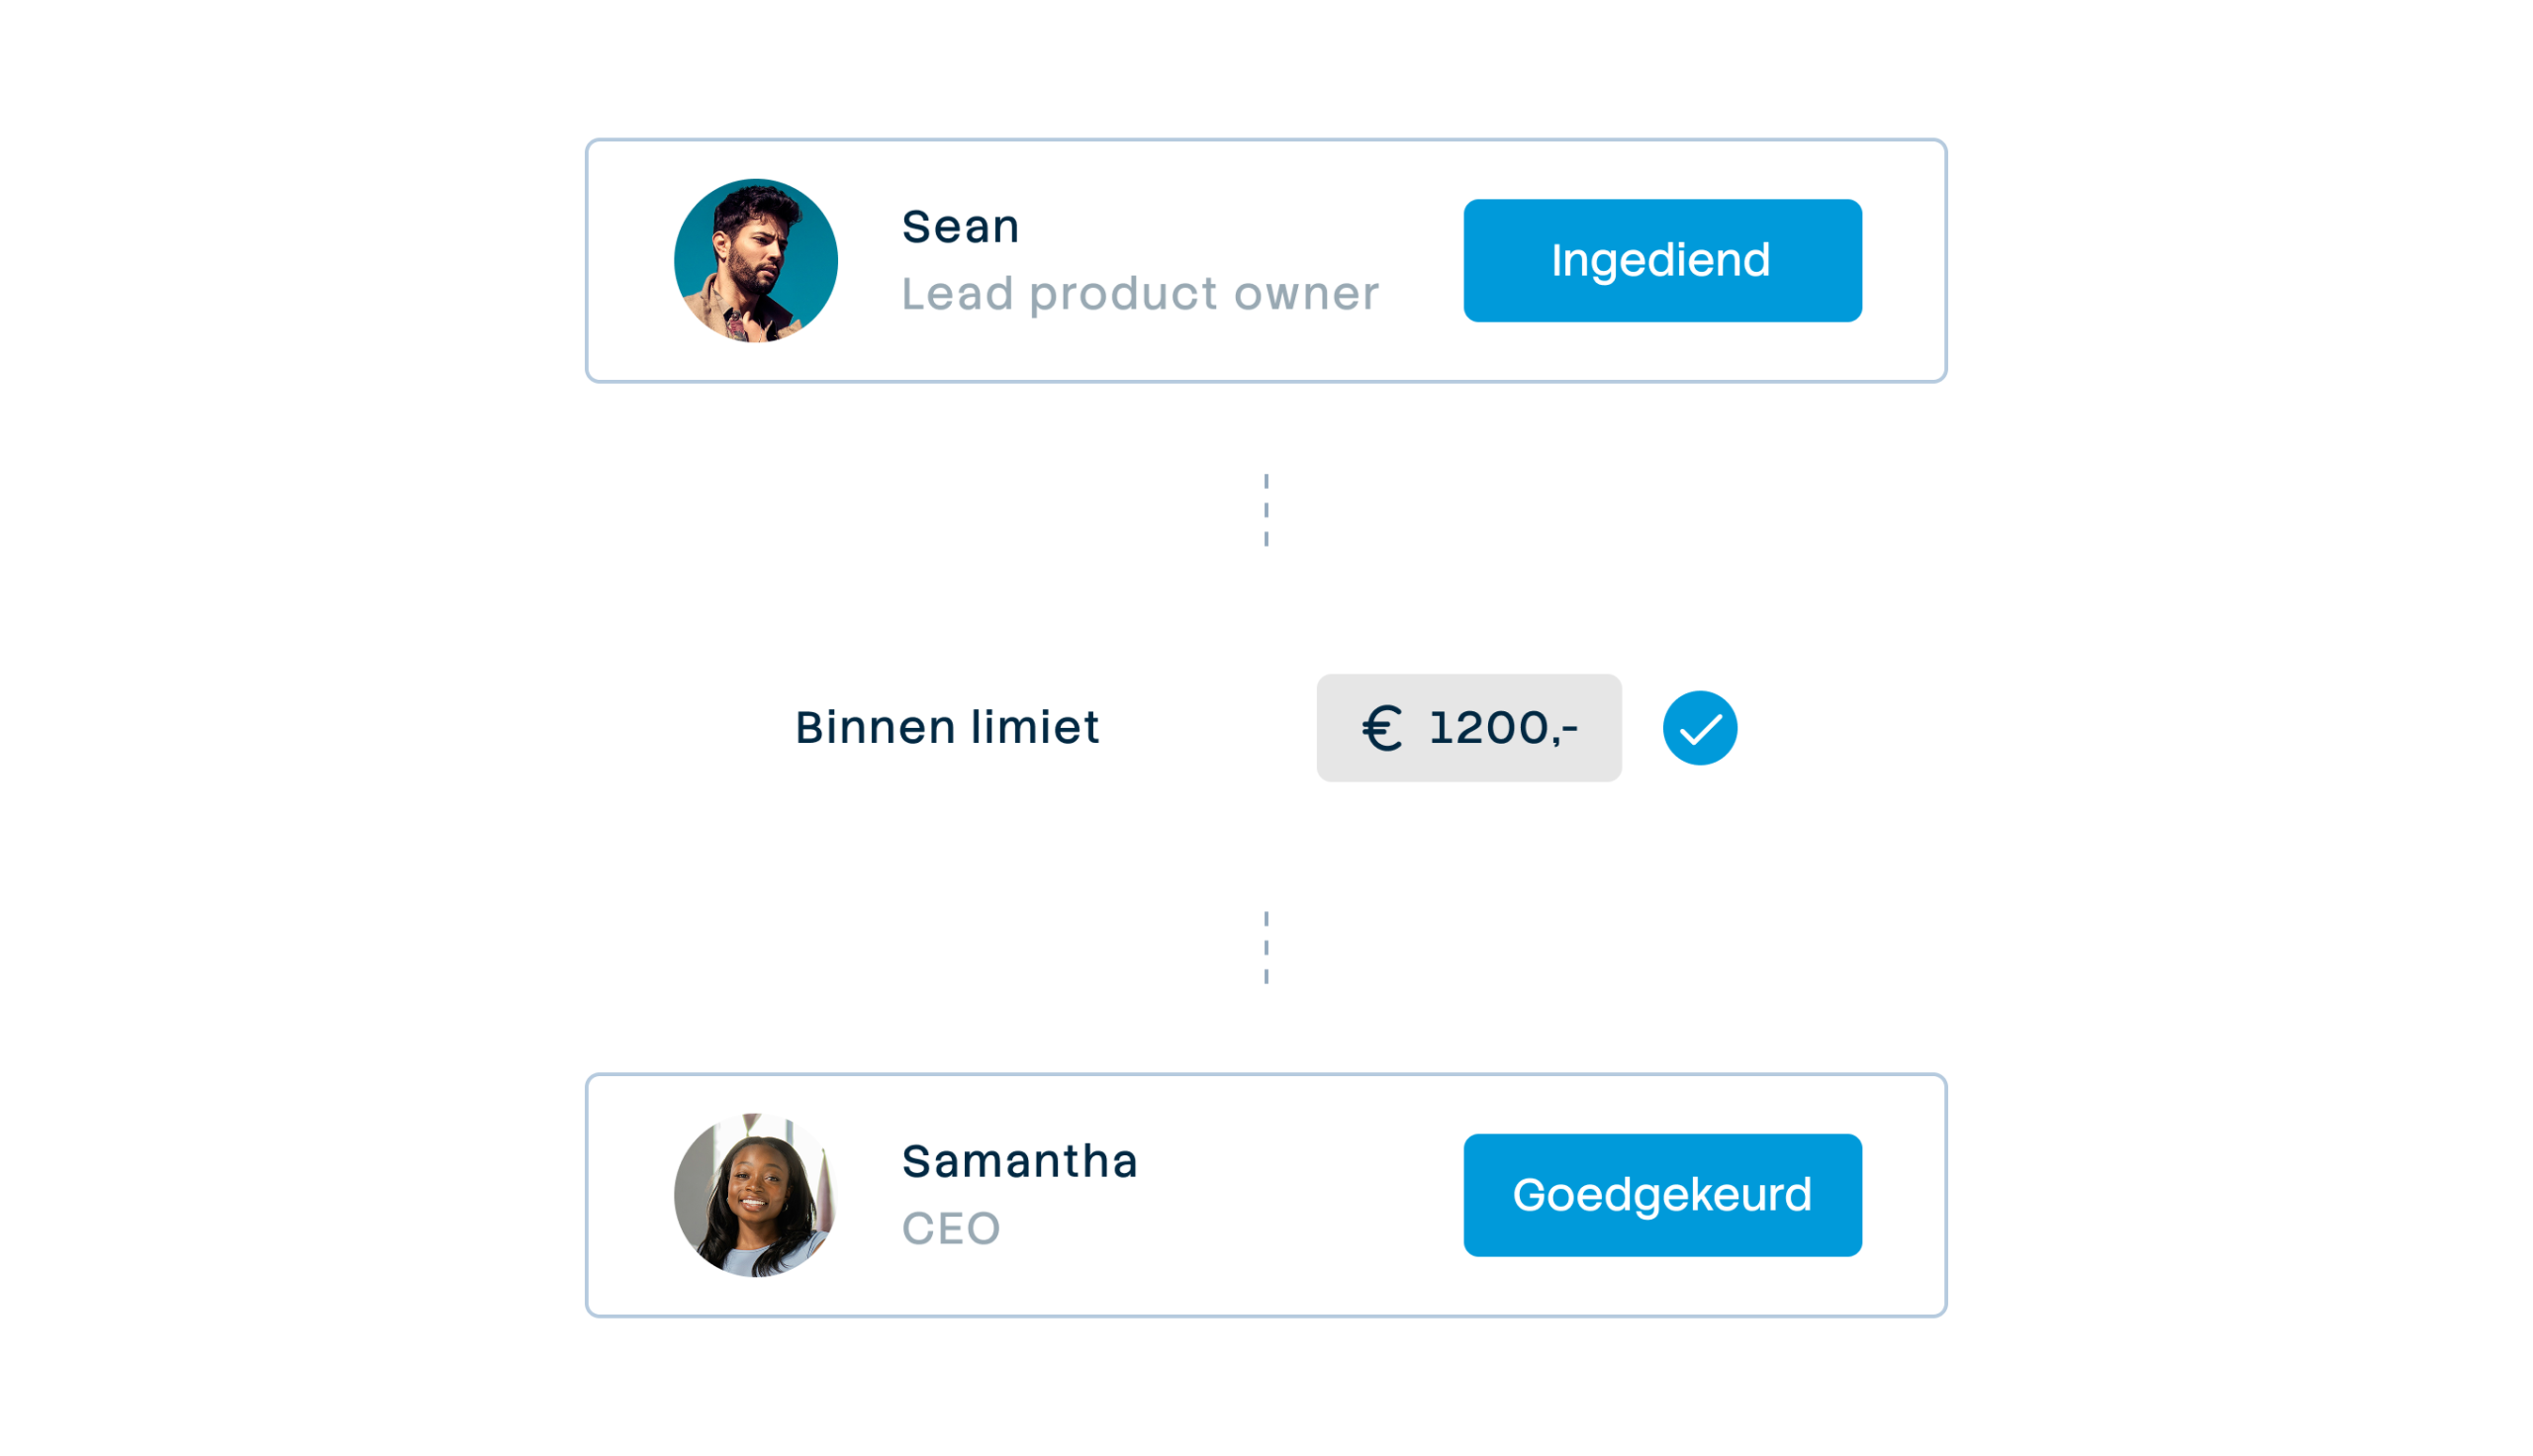Click Sean's profile photo
This screenshot has width=2533, height=1456.
click(755, 260)
